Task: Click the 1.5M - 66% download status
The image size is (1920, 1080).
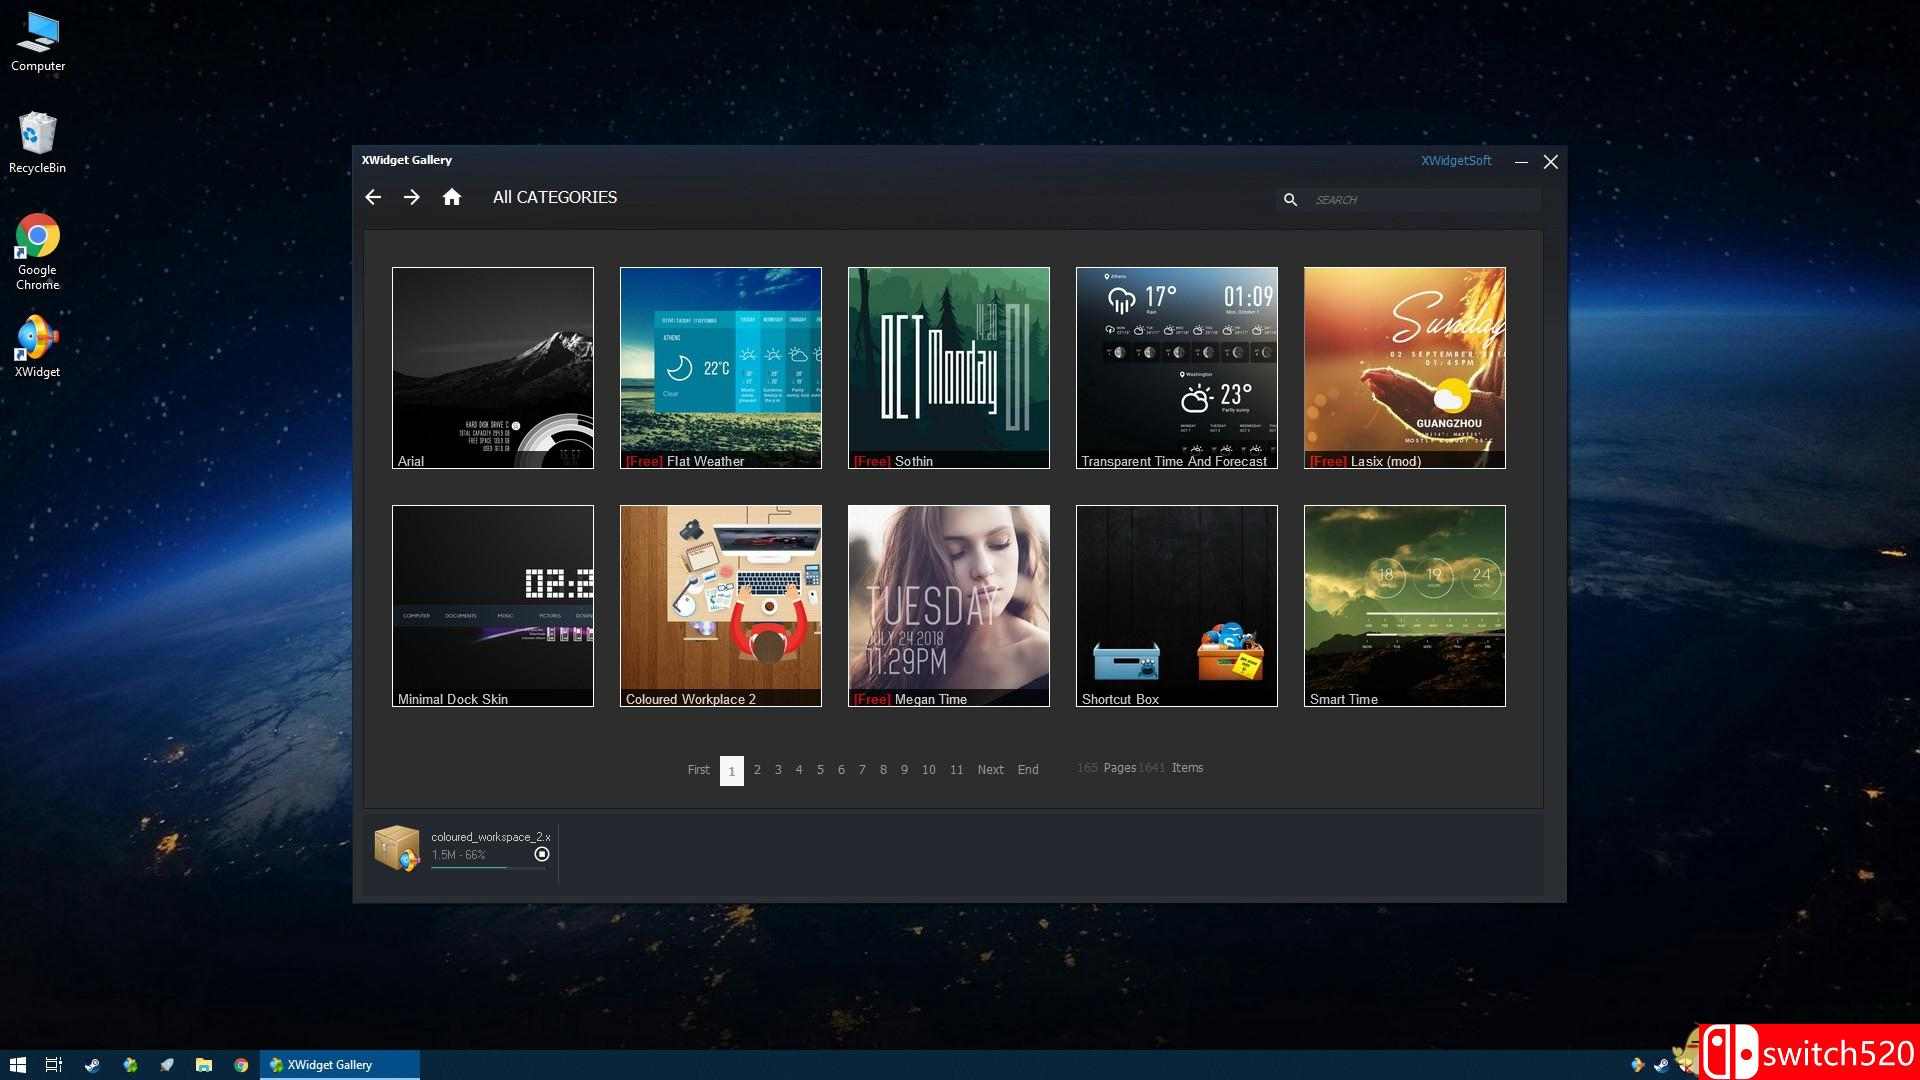Action: coord(458,855)
